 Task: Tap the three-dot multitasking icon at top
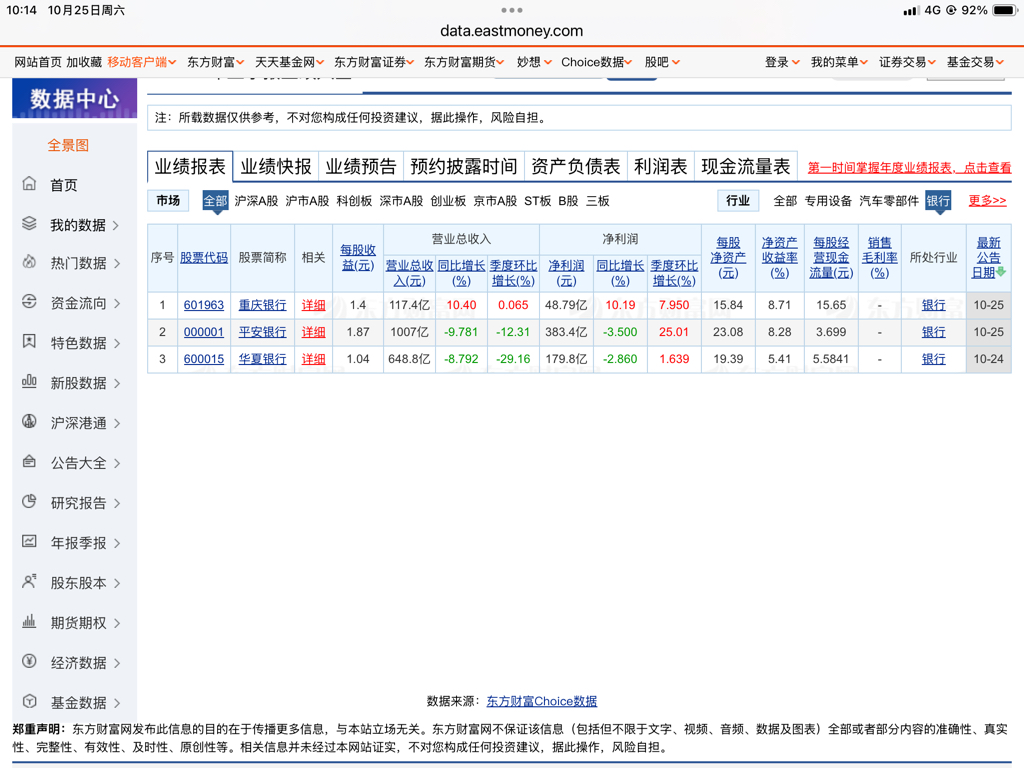click(x=511, y=10)
